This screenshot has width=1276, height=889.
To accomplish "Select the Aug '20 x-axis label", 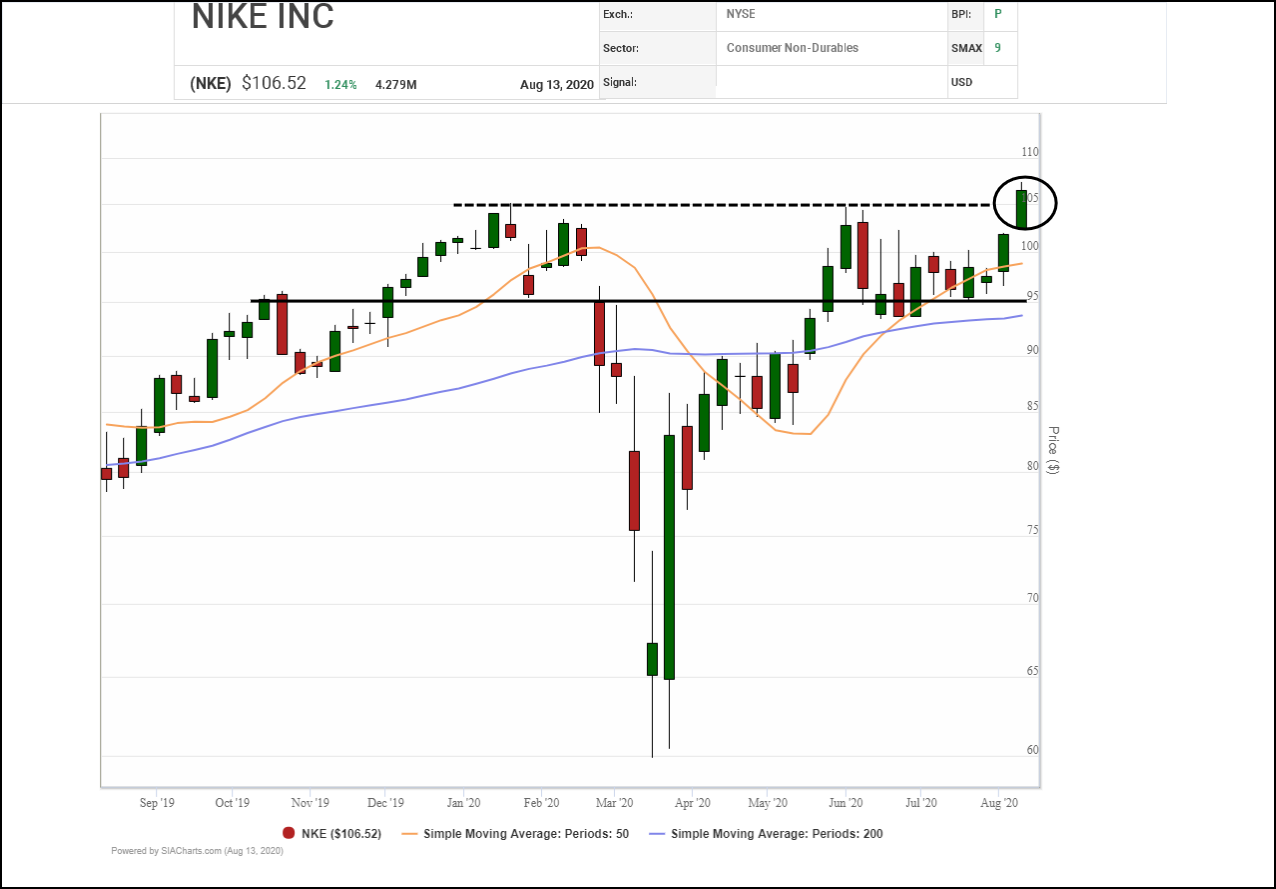I will (999, 803).
